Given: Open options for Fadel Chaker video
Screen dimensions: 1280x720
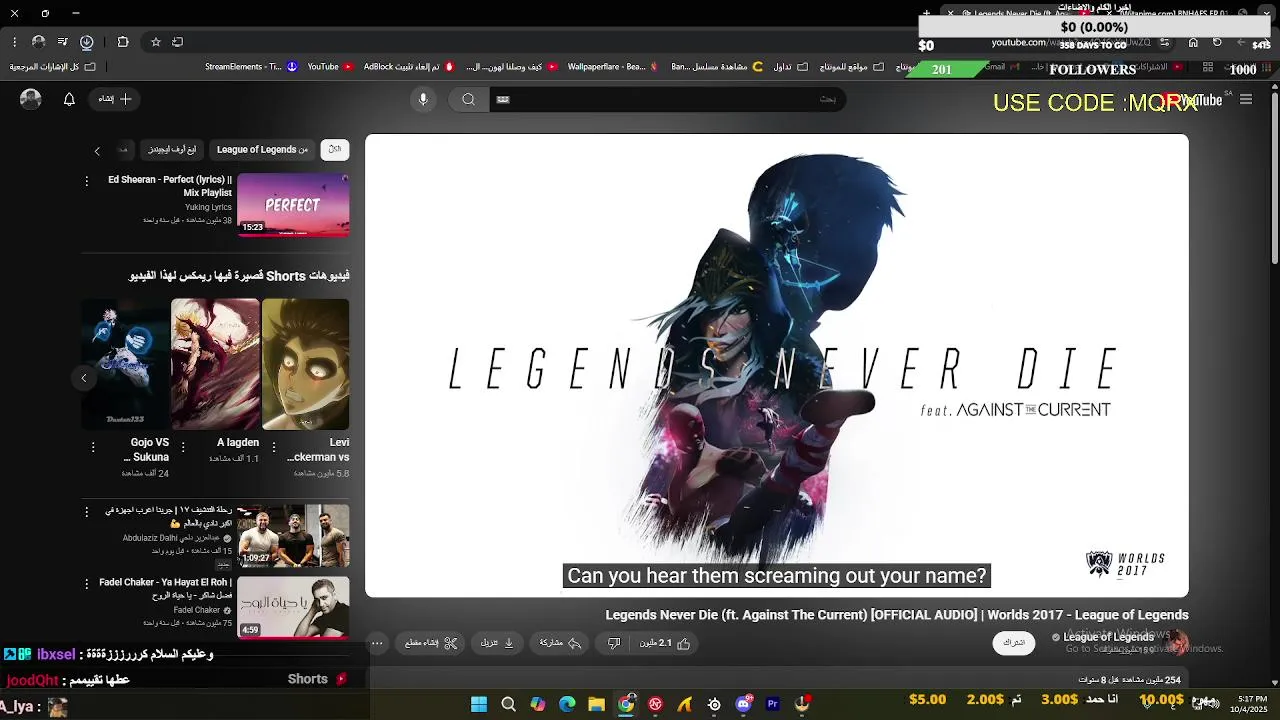Looking at the screenshot, I should 87,584.
